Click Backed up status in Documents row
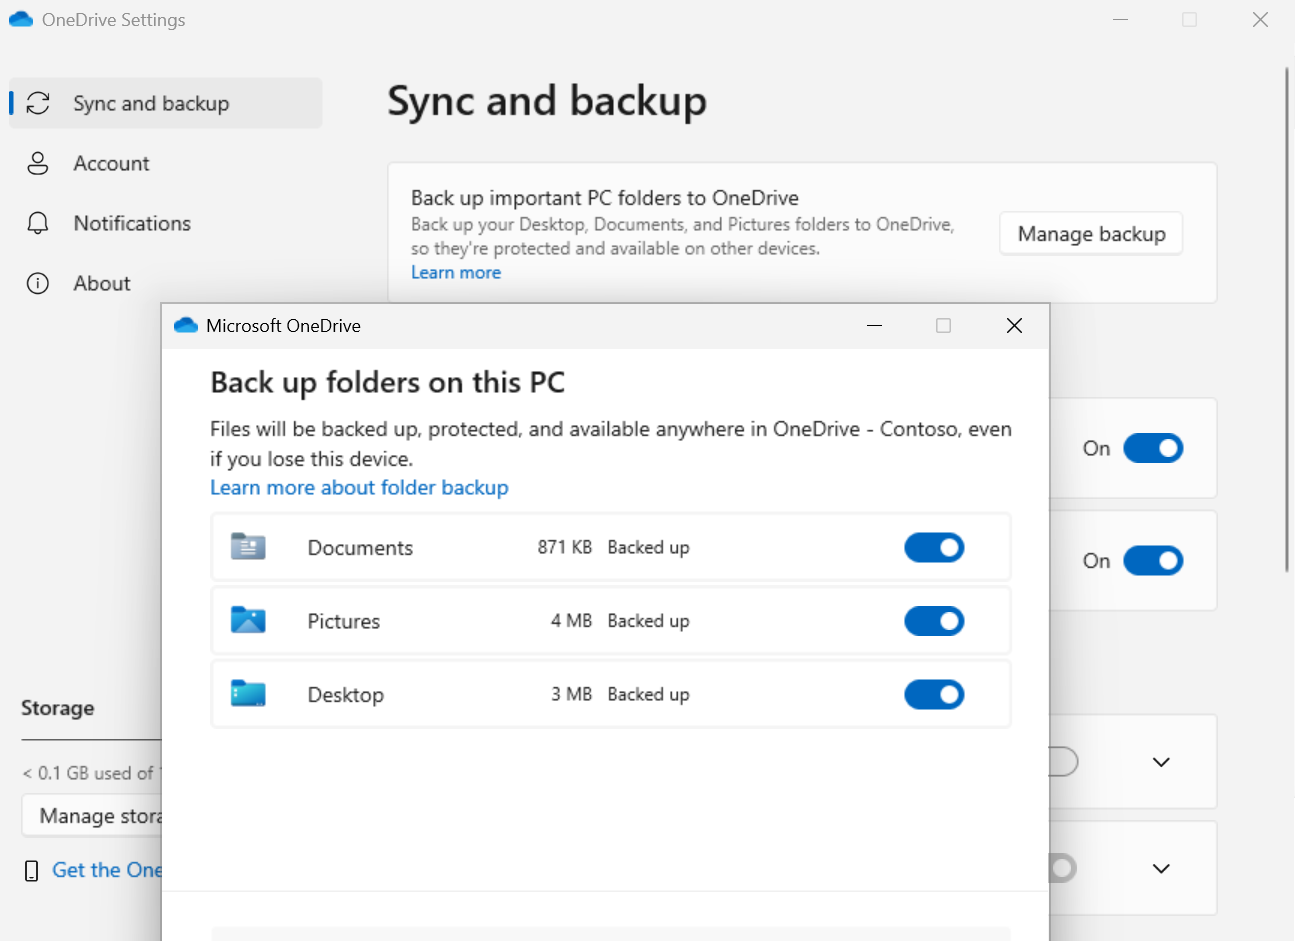The image size is (1295, 941). [648, 547]
